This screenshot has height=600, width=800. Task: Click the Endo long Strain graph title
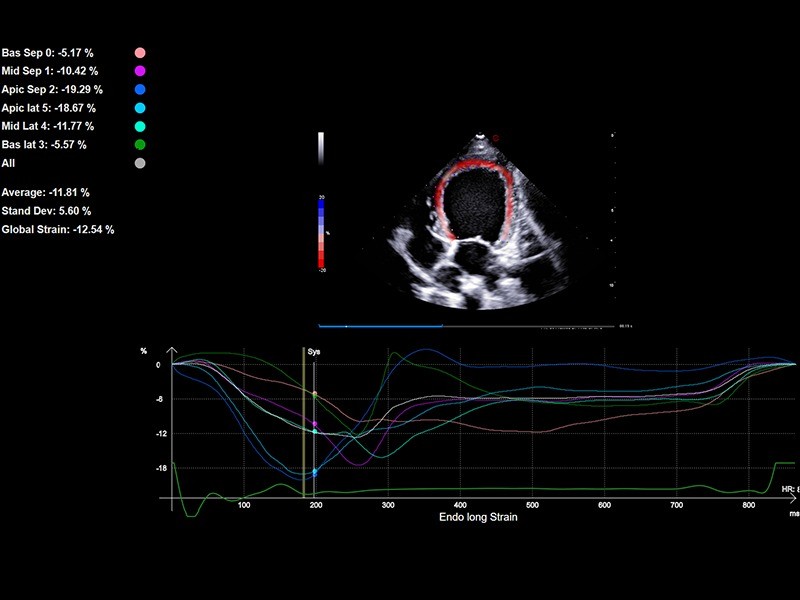tap(478, 517)
